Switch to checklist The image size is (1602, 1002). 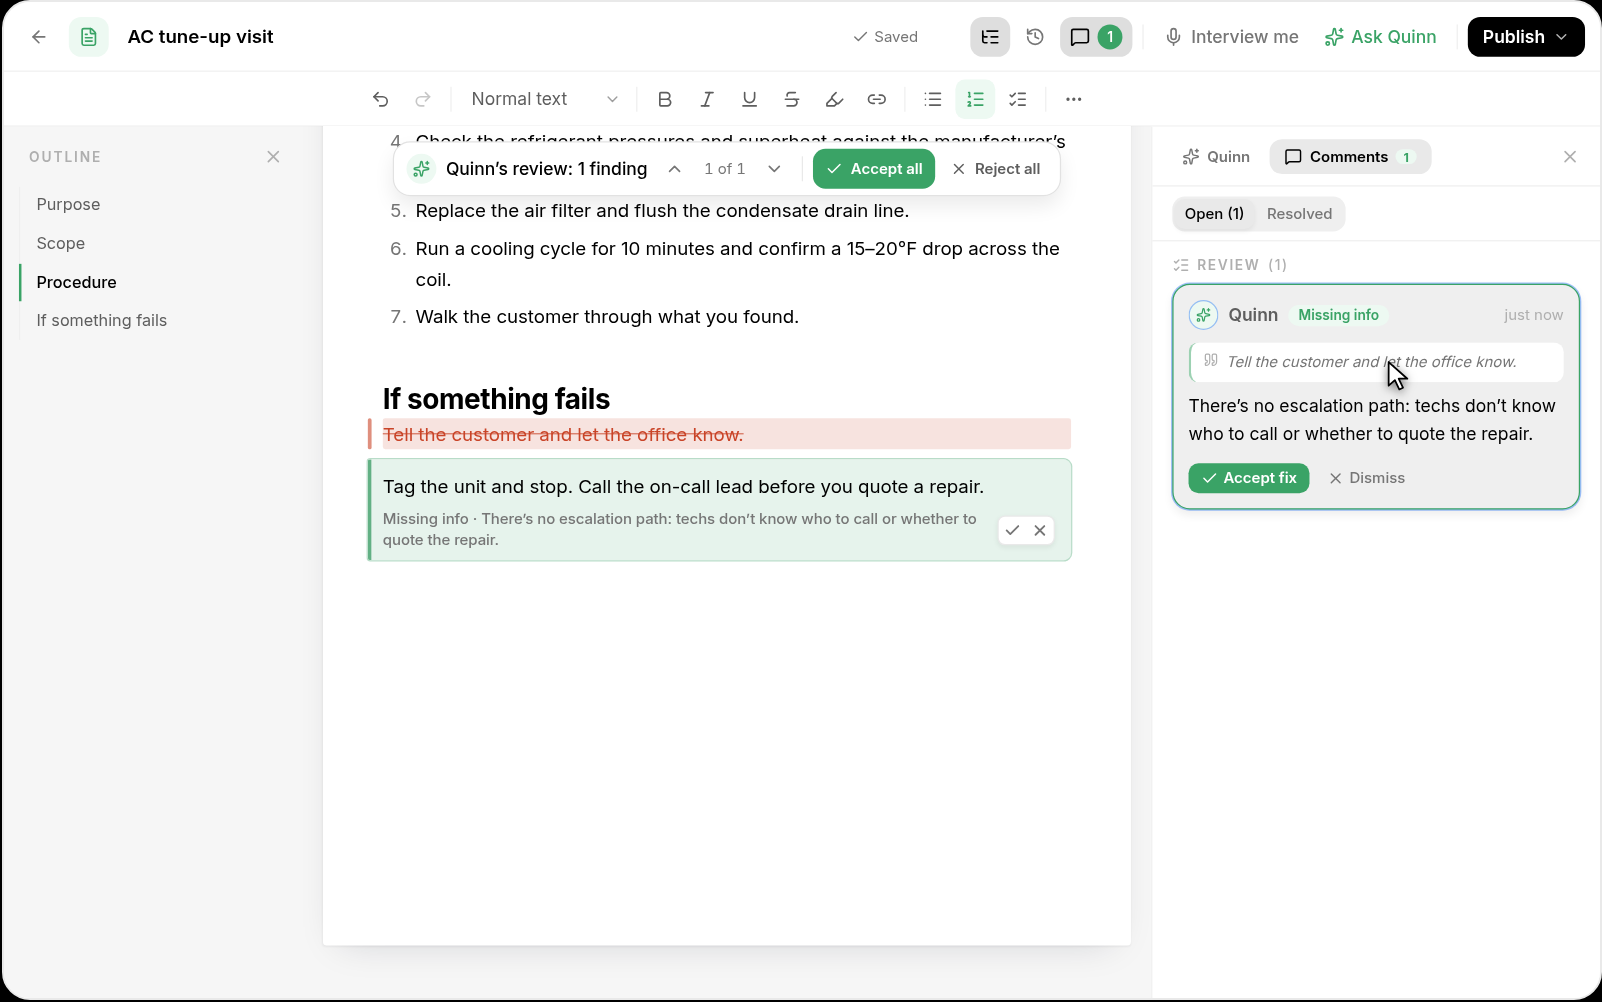[1018, 99]
